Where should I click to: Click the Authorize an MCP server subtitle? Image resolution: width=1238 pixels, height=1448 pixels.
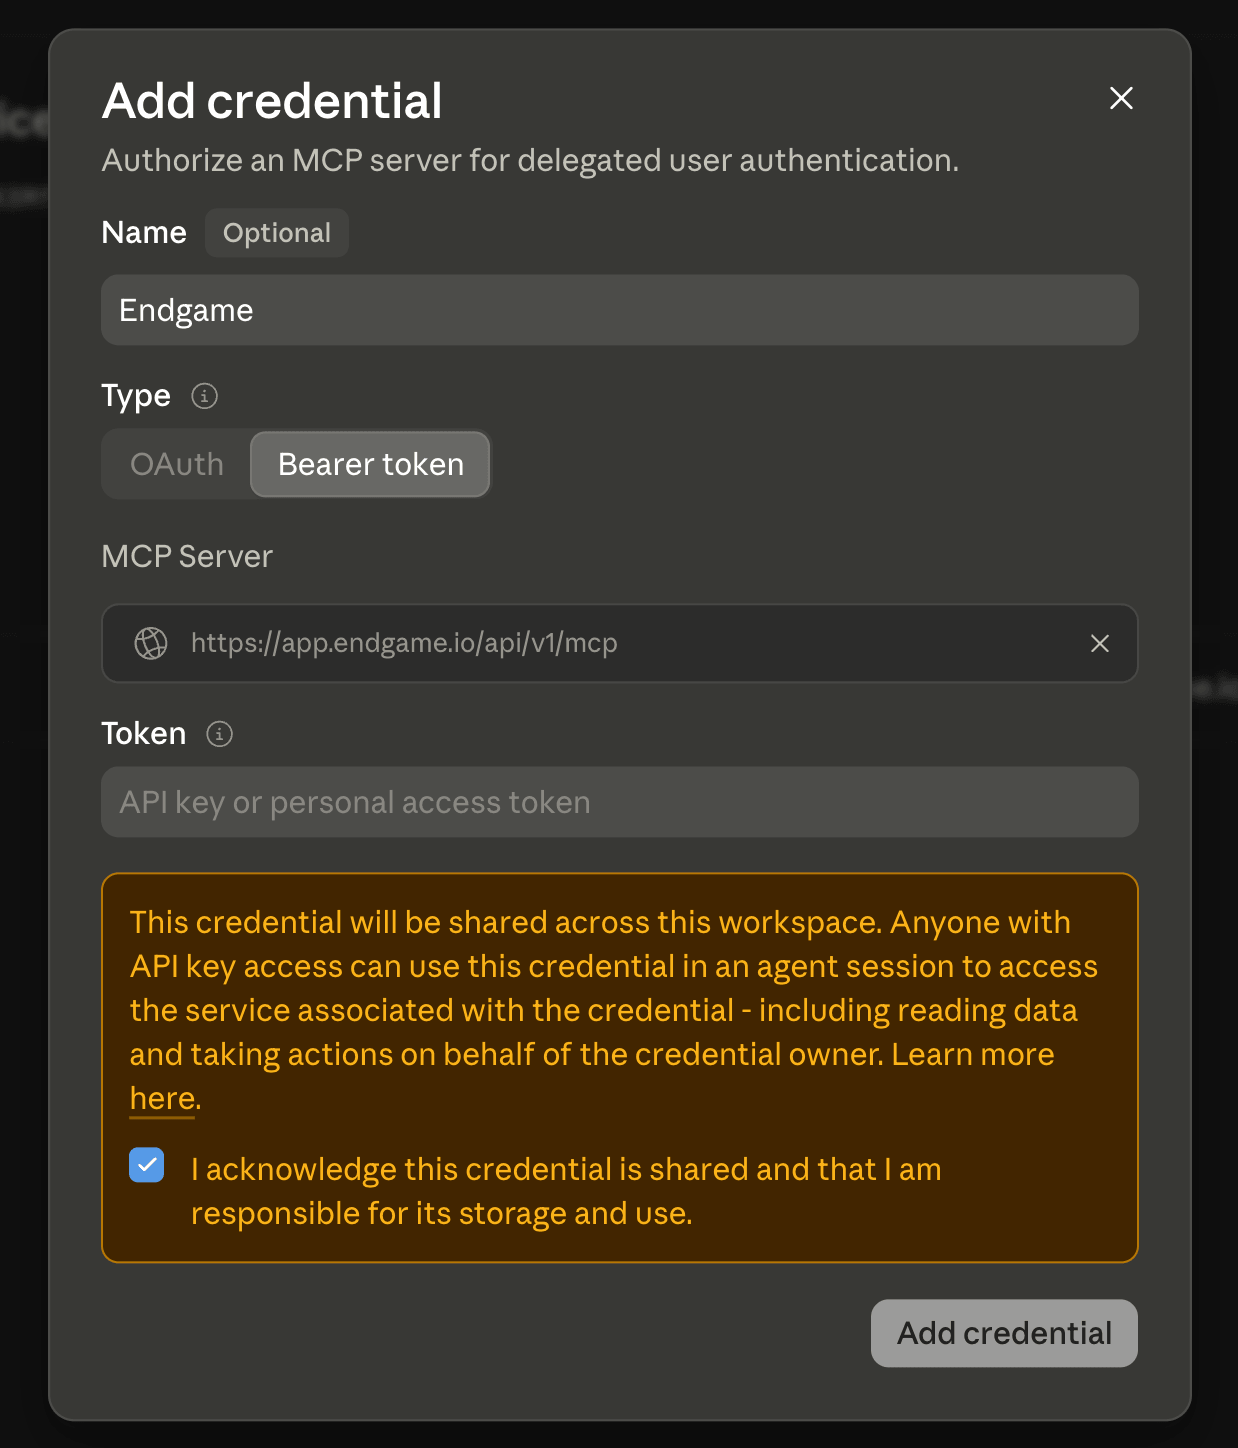(530, 160)
